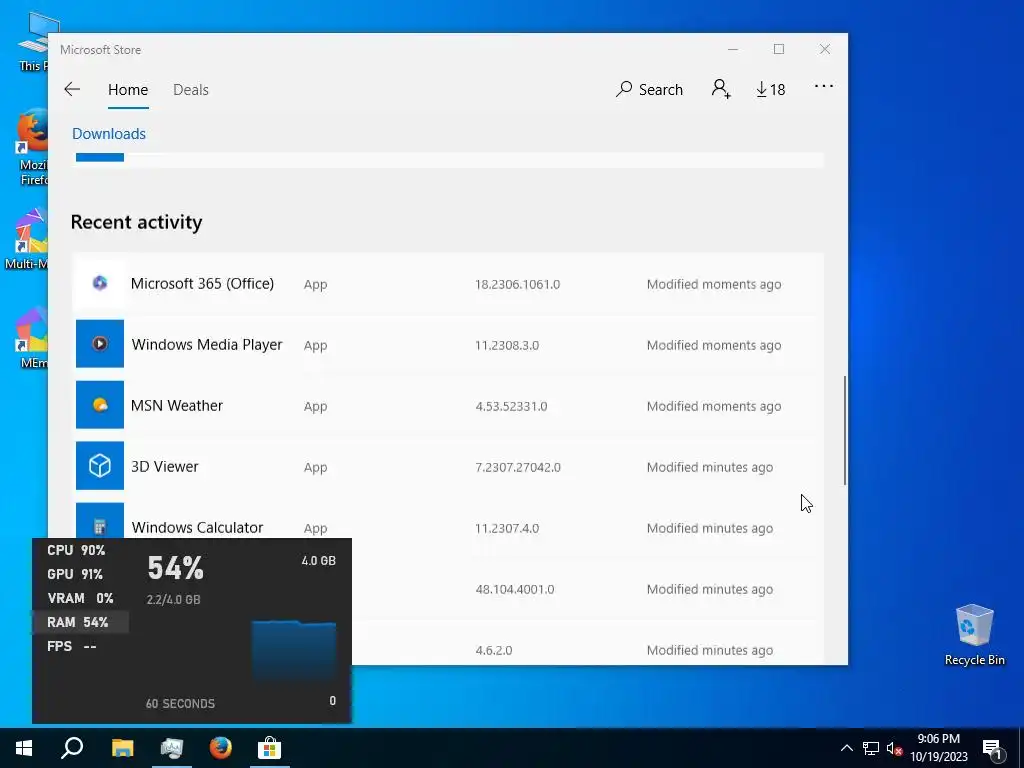Screen dimensions: 1024x768
Task: Go back using the Store back arrow
Action: click(x=72, y=89)
